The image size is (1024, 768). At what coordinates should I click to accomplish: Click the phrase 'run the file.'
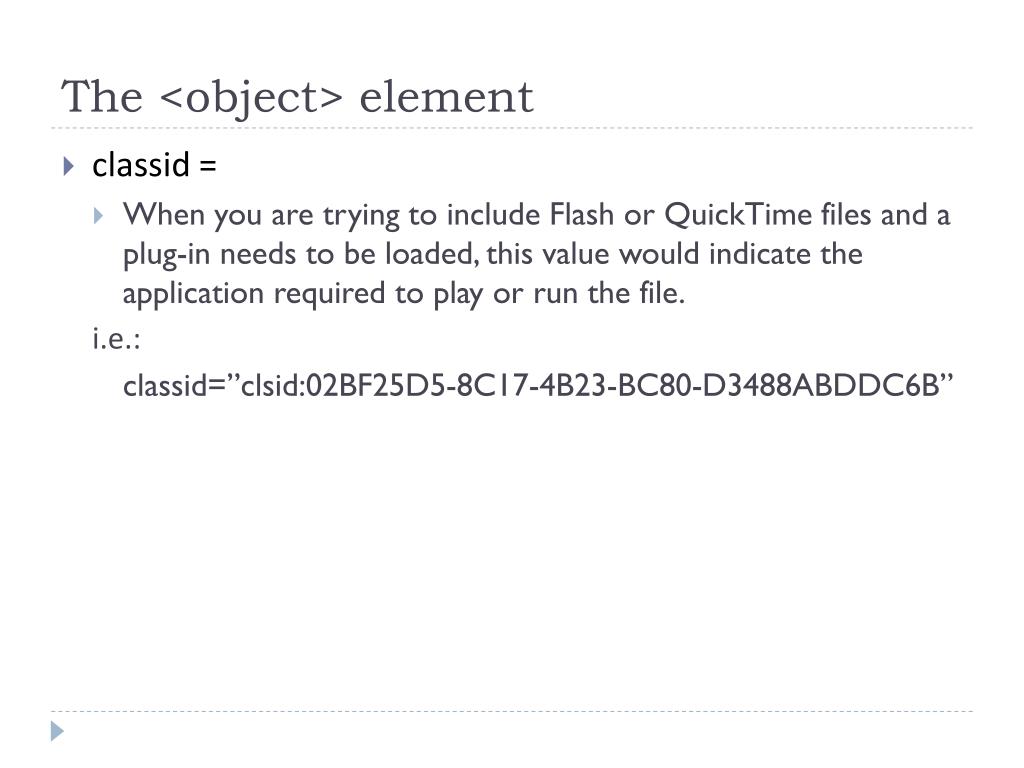609,293
